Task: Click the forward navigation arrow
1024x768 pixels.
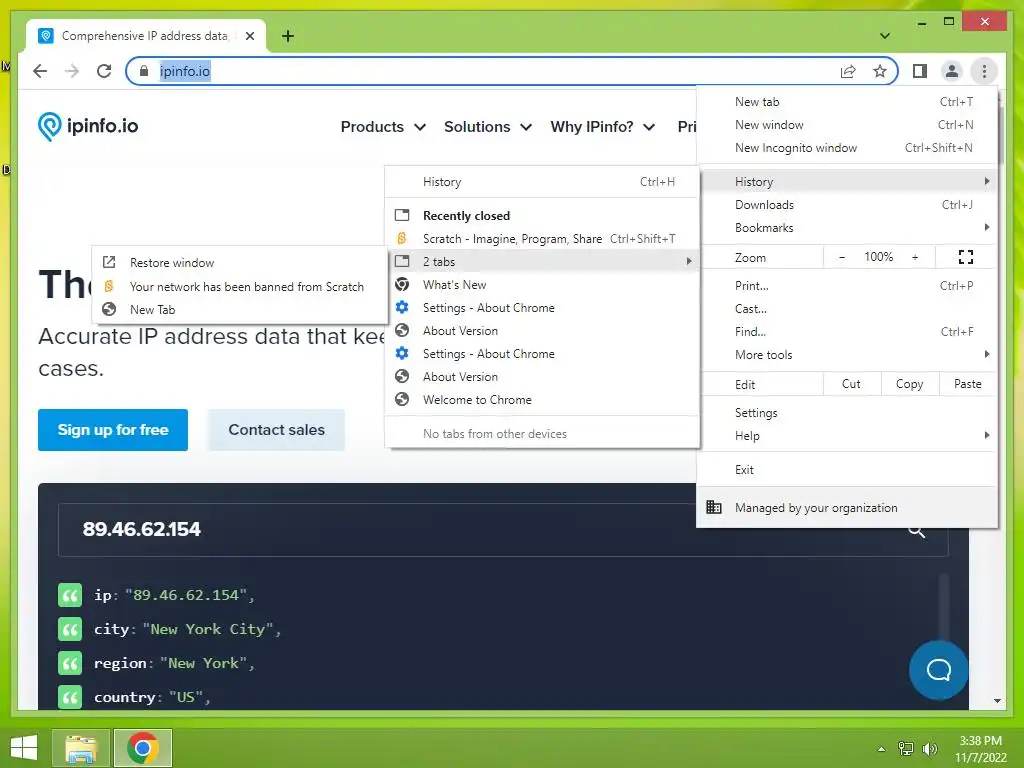Action: click(72, 71)
